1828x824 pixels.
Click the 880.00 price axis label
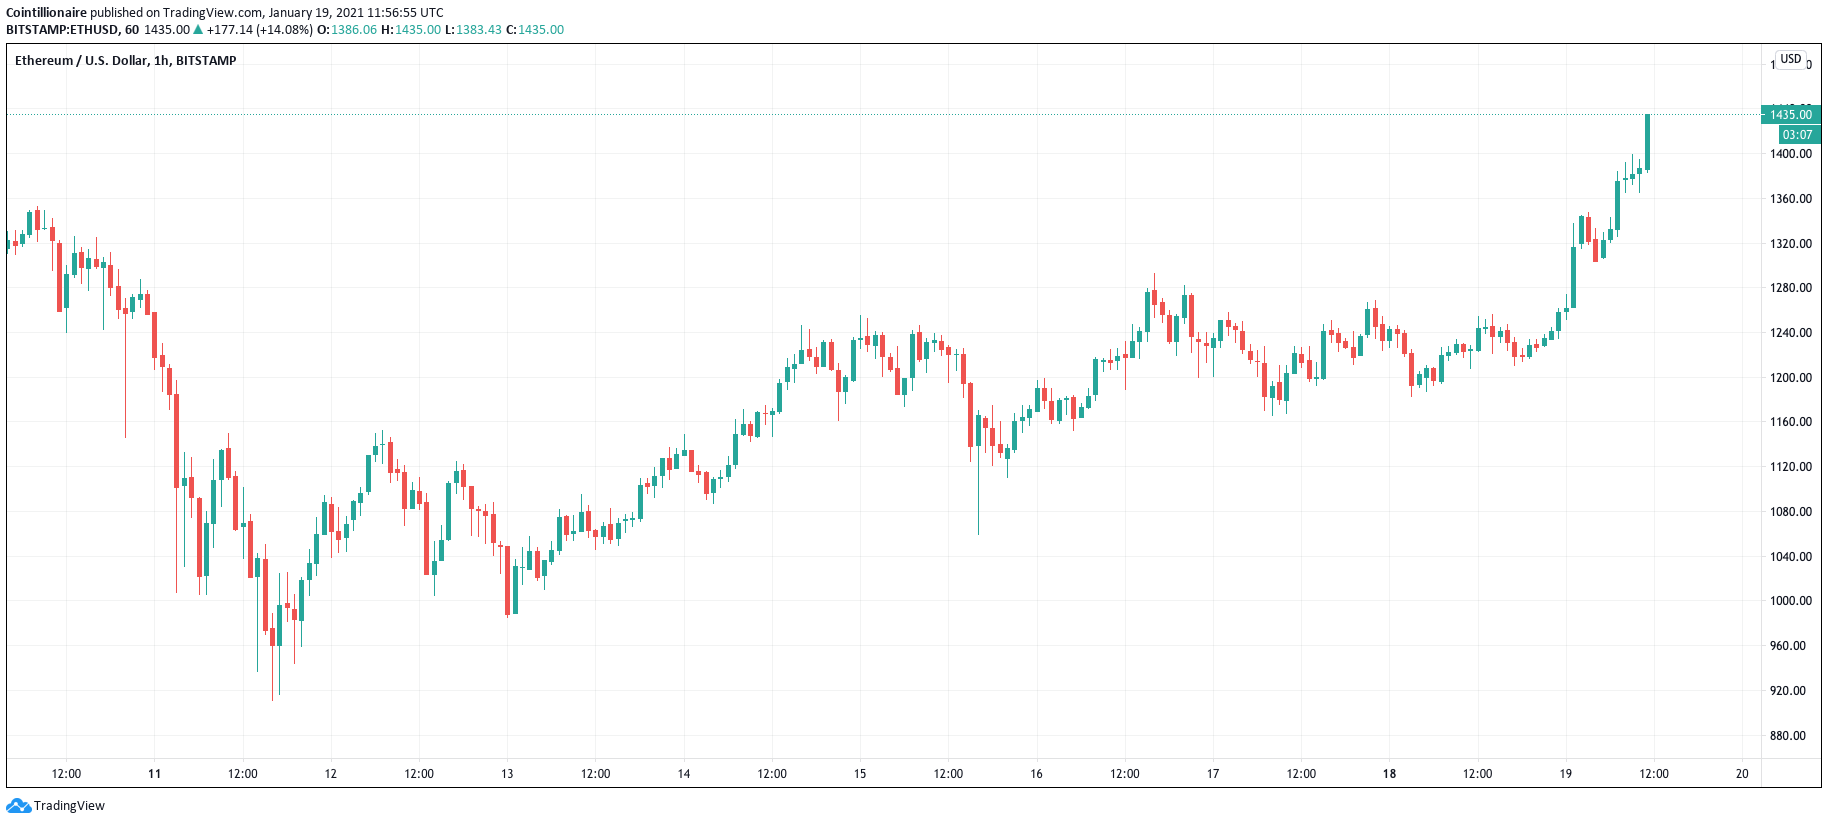pyautogui.click(x=1788, y=736)
